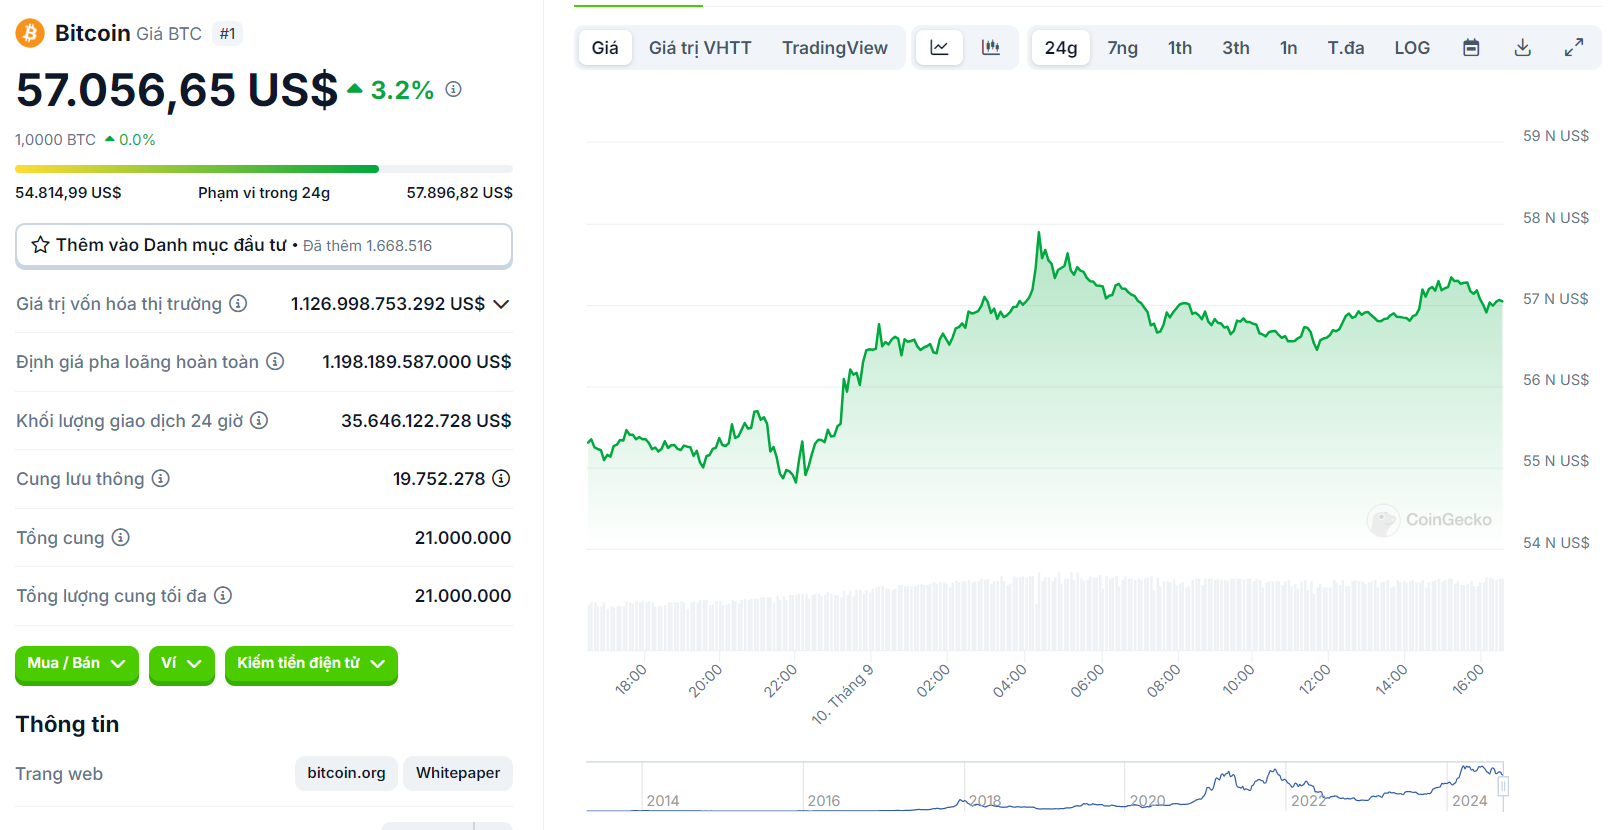Click right handle of historical range navigator
The image size is (1615, 830).
click(1503, 787)
